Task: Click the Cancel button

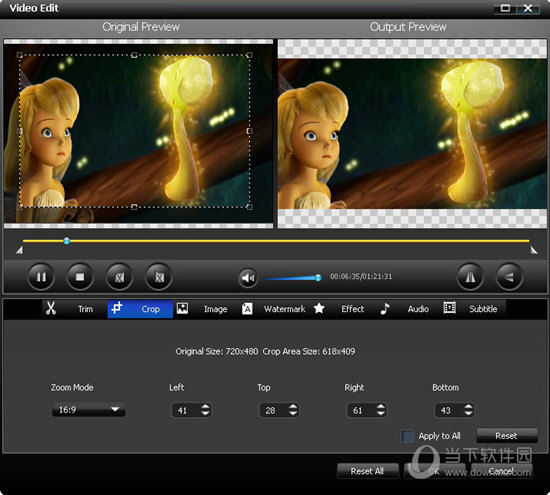Action: pyautogui.click(x=502, y=471)
